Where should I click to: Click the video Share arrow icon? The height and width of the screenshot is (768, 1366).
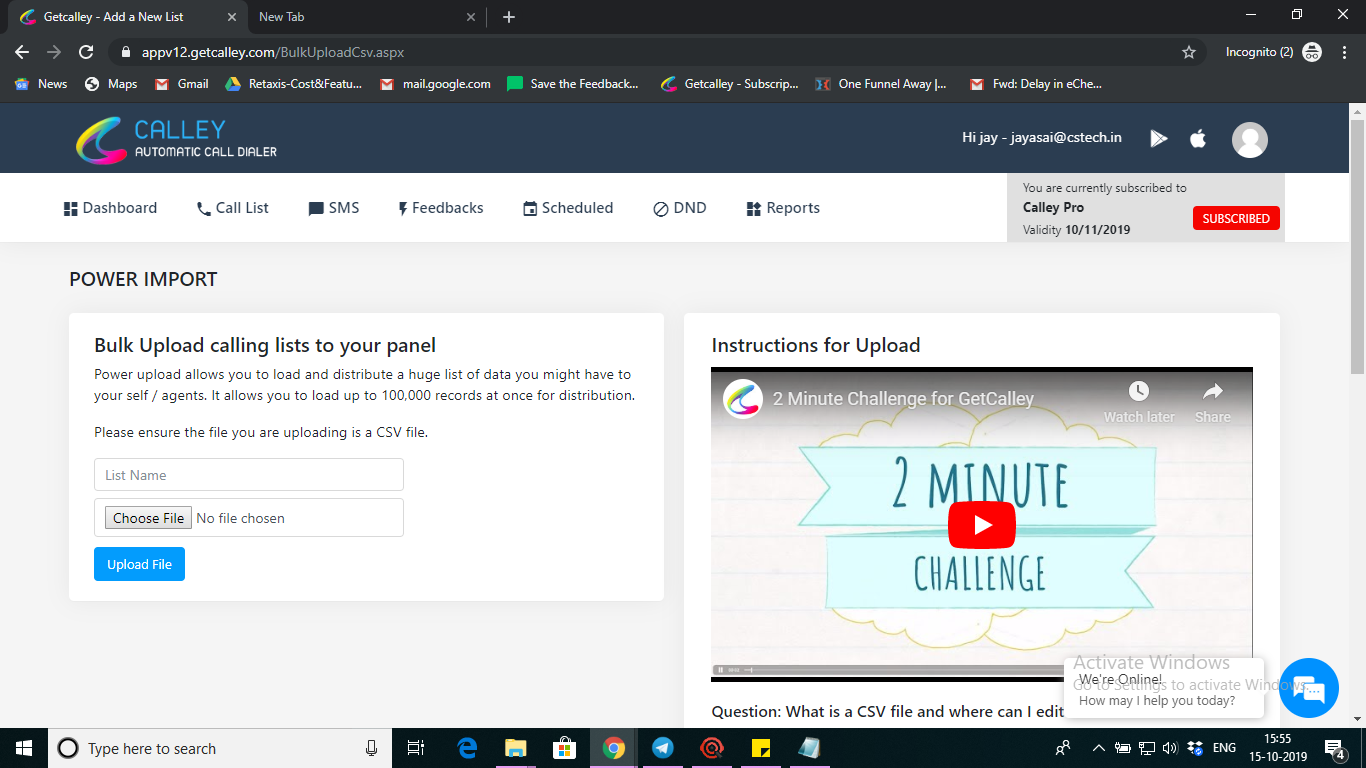(1213, 391)
